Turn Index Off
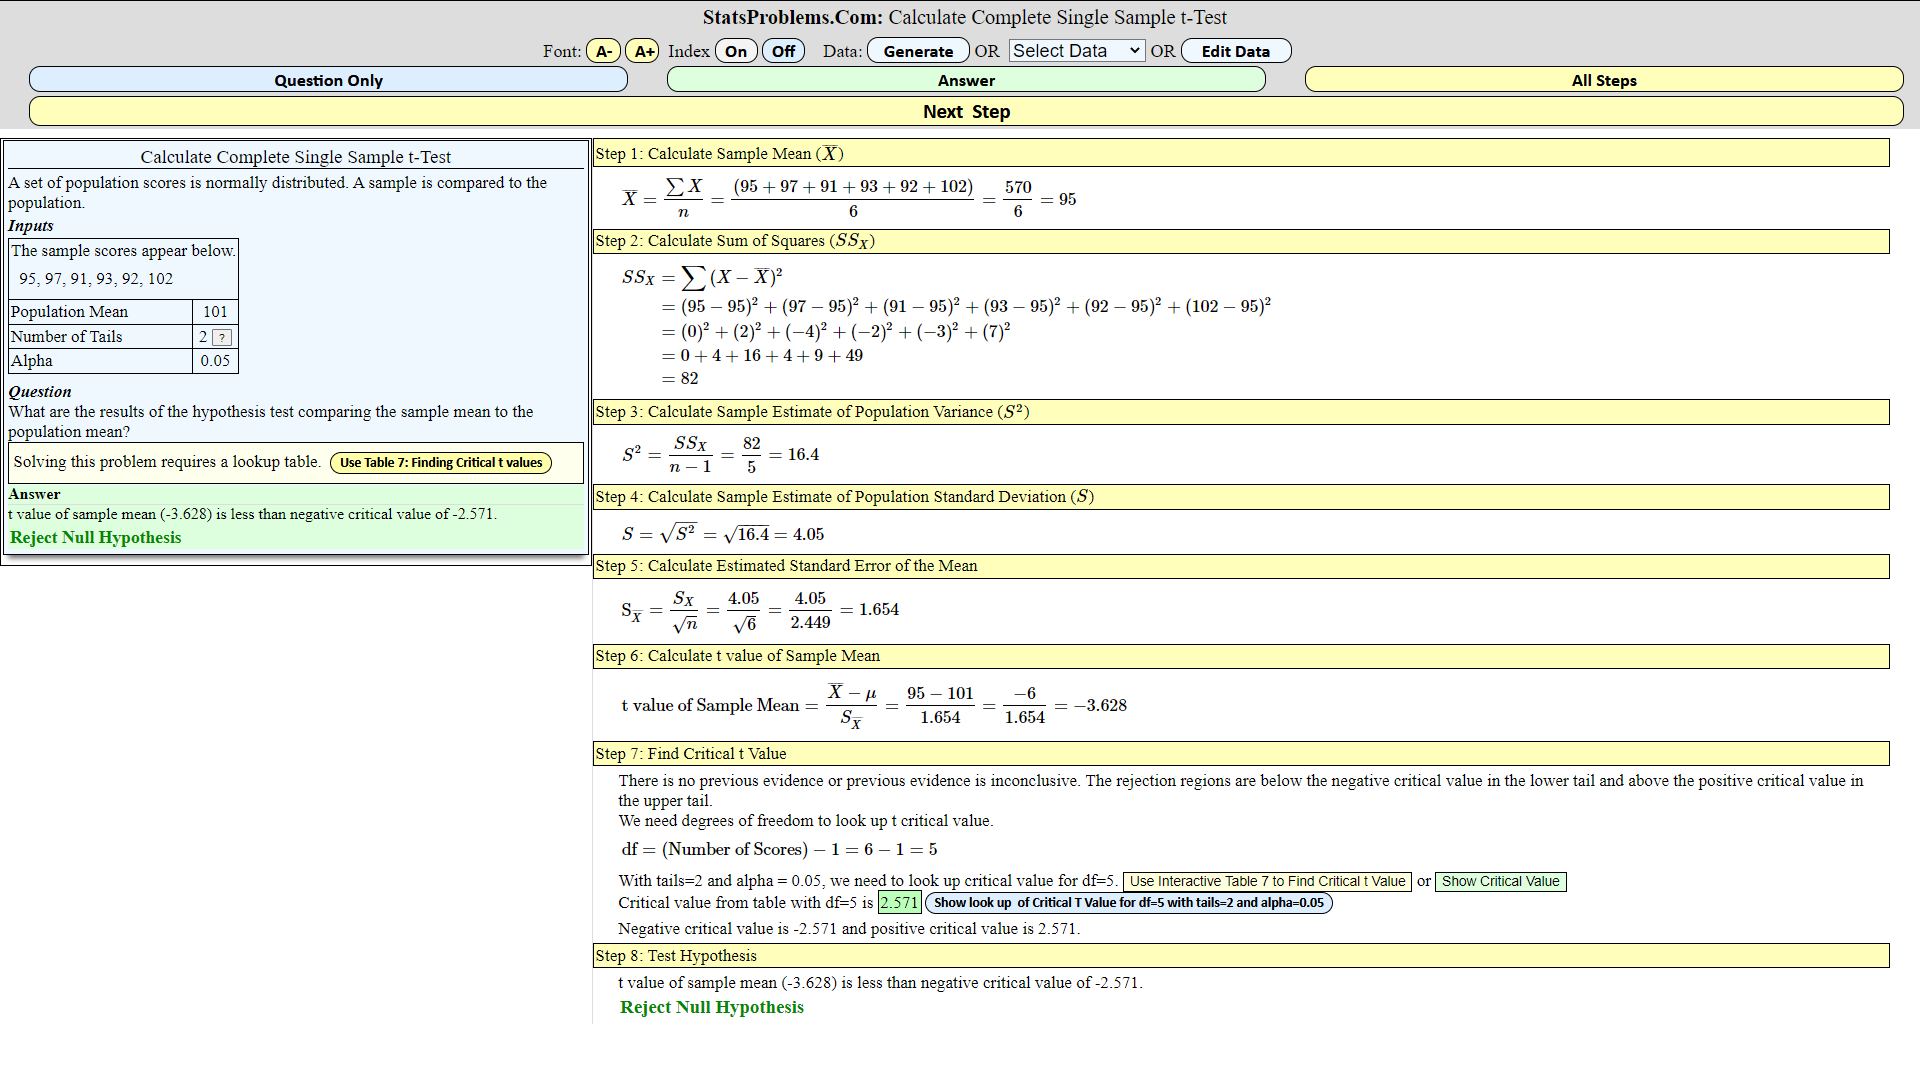Image resolution: width=1920 pixels, height=1080 pixels. [x=783, y=51]
